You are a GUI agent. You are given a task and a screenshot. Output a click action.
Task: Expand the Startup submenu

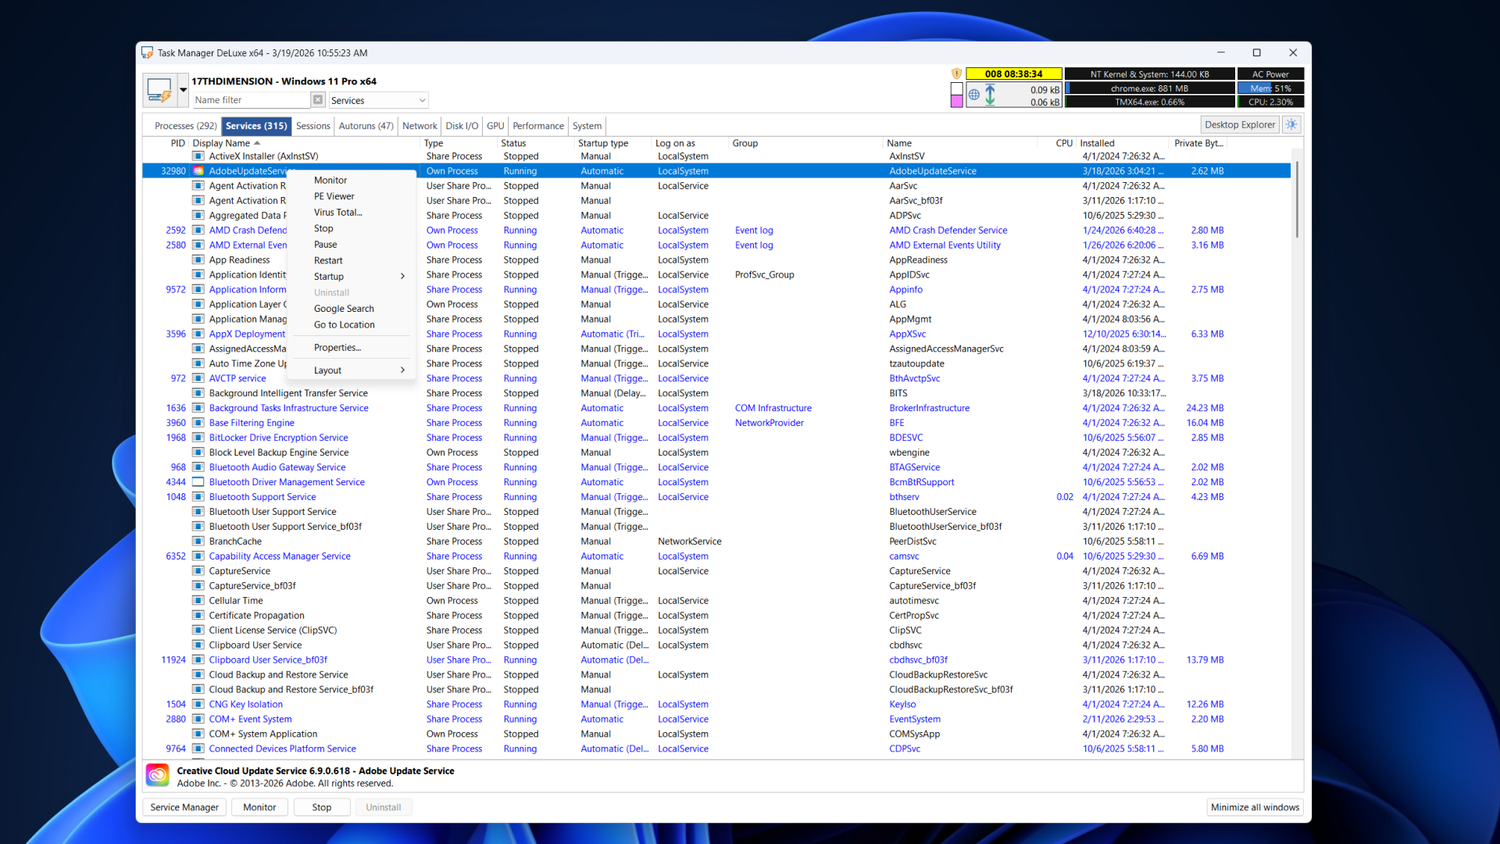coord(351,276)
